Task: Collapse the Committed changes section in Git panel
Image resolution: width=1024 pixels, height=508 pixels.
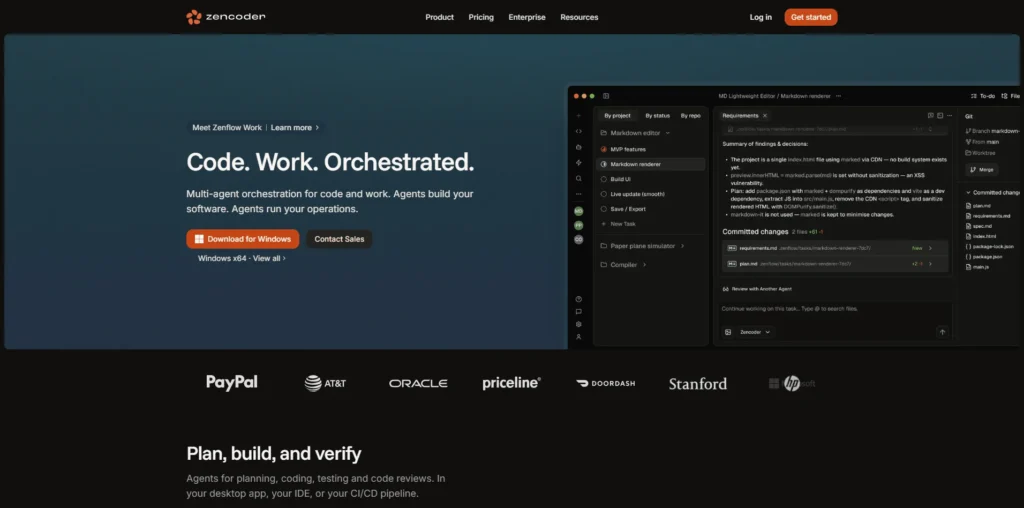Action: tap(968, 193)
